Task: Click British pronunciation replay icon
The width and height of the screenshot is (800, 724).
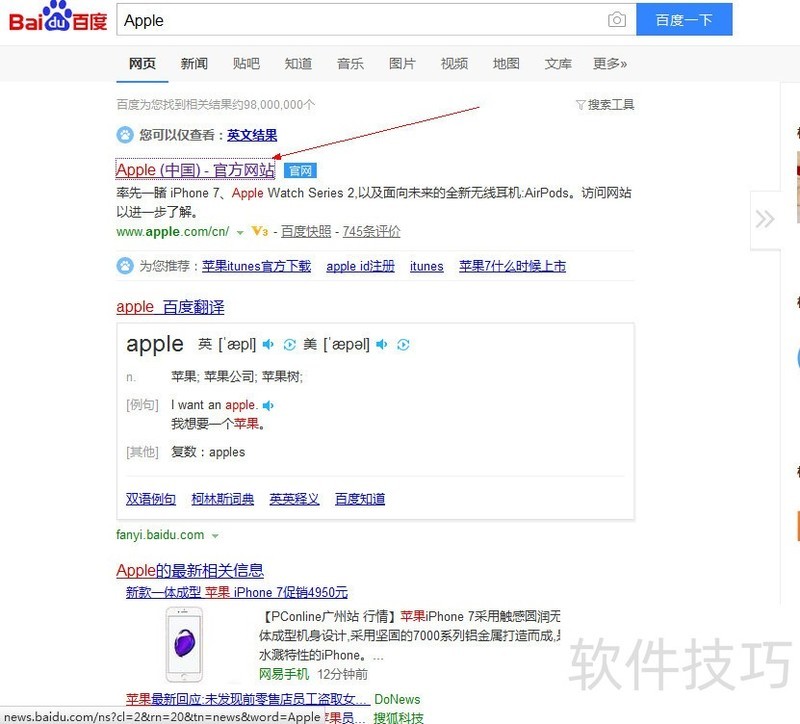Action: (289, 345)
